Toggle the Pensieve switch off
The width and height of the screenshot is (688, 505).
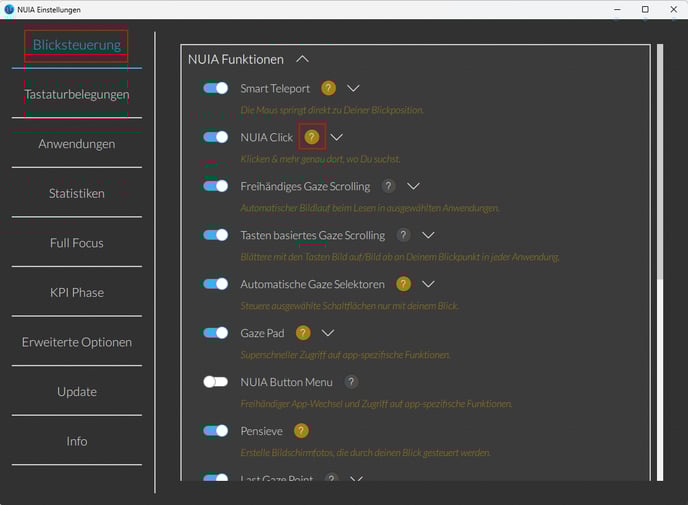(215, 431)
